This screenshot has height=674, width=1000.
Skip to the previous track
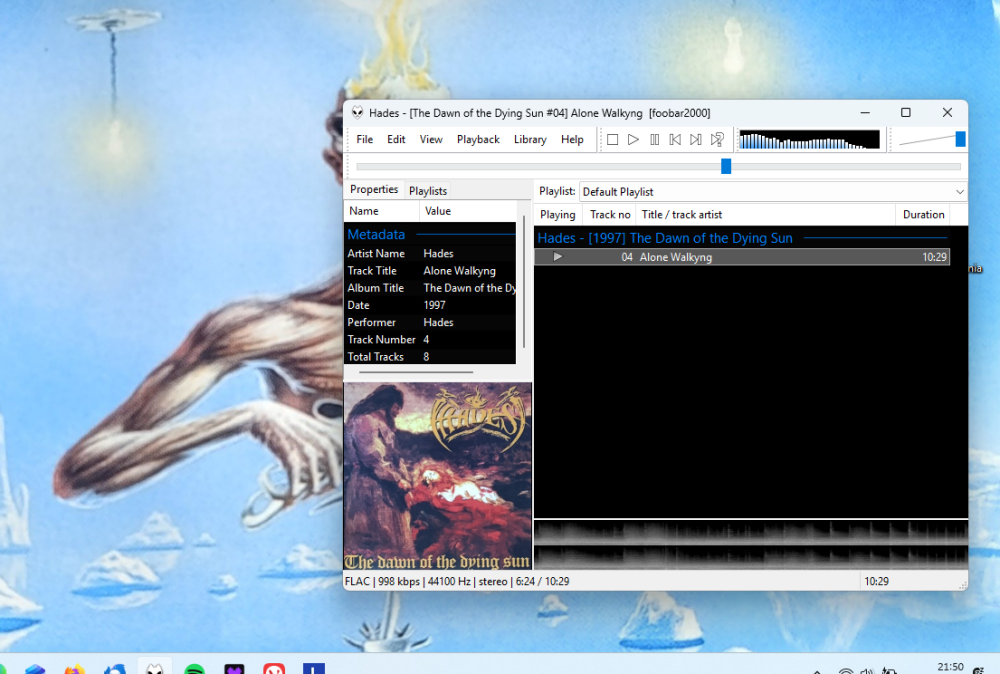(675, 140)
